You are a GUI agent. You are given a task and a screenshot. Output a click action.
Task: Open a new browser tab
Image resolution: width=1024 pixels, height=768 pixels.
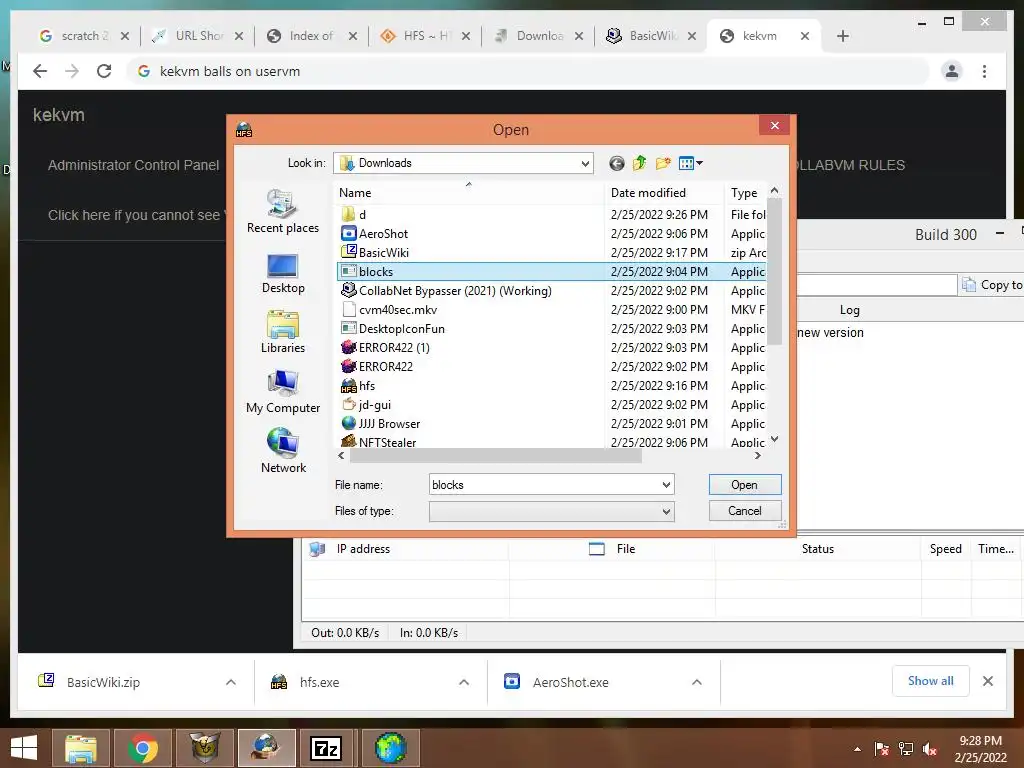pyautogui.click(x=842, y=36)
